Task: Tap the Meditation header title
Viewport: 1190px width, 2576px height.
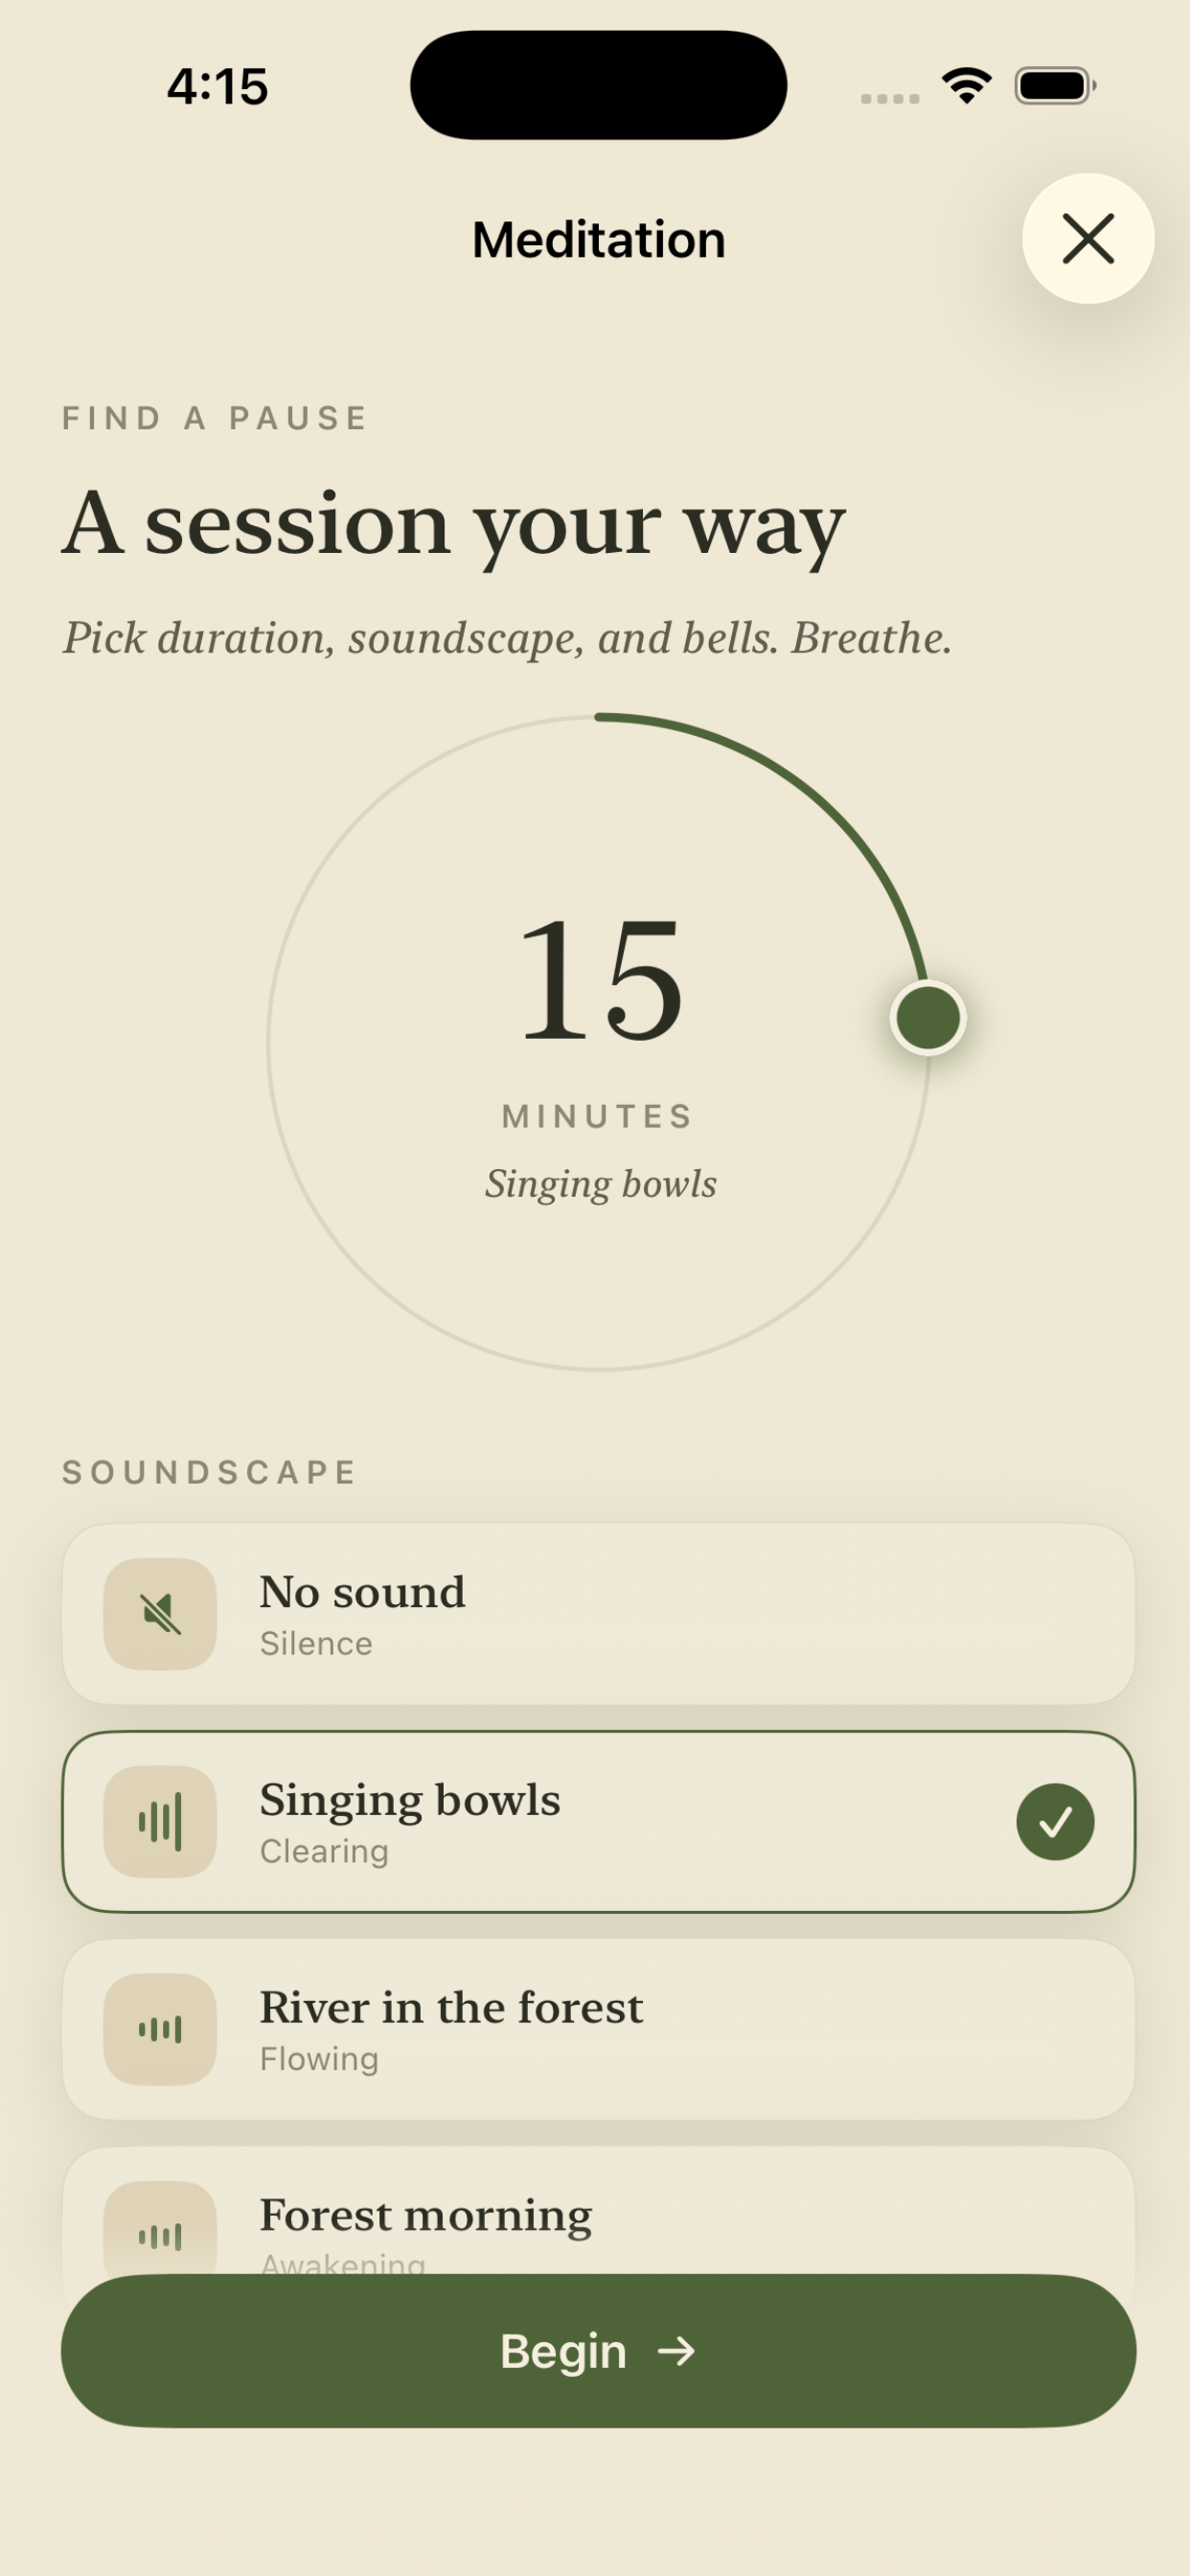Action: coord(599,240)
